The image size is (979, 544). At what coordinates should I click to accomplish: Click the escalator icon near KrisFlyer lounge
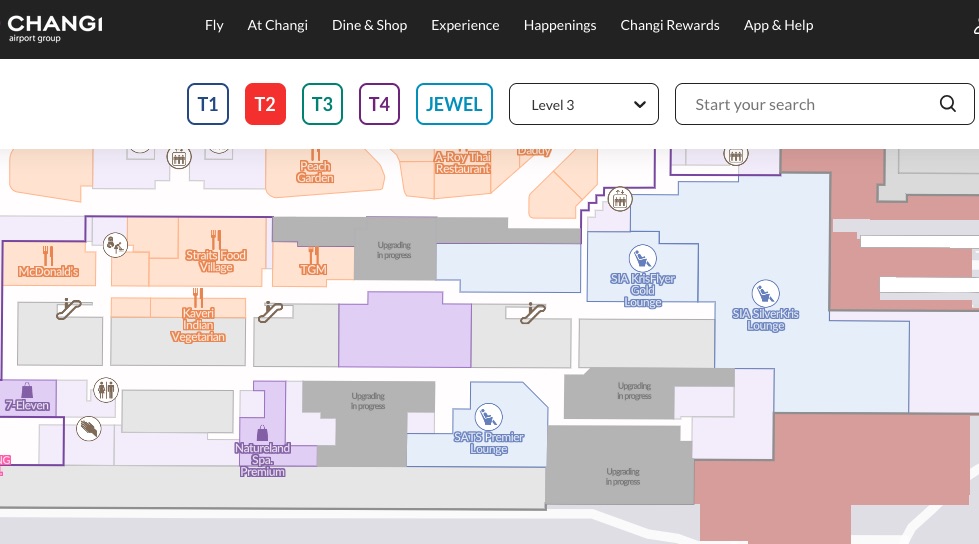[534, 312]
